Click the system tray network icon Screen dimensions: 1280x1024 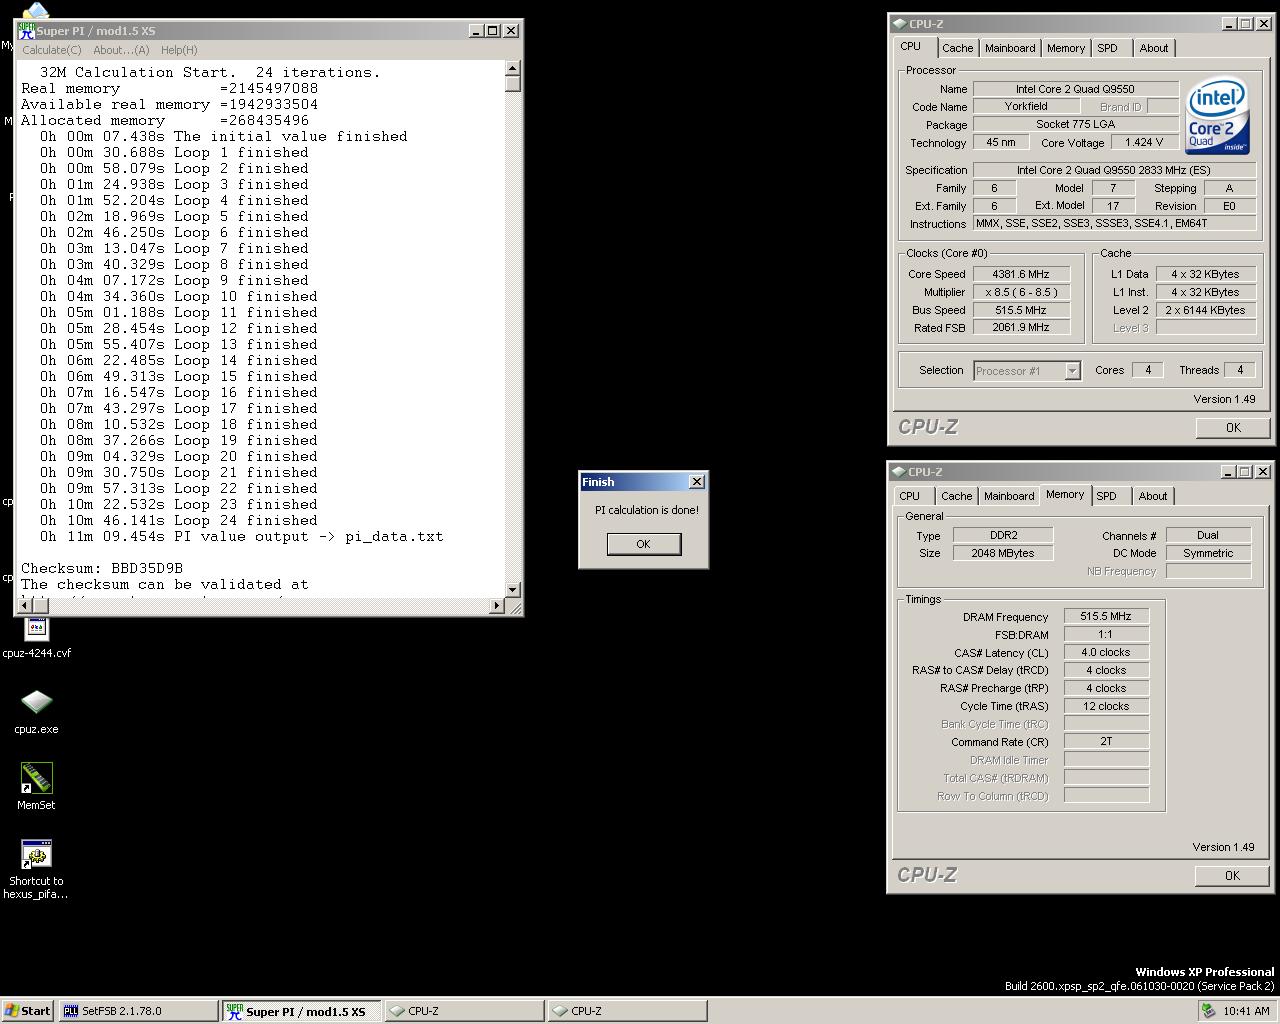[1208, 1011]
